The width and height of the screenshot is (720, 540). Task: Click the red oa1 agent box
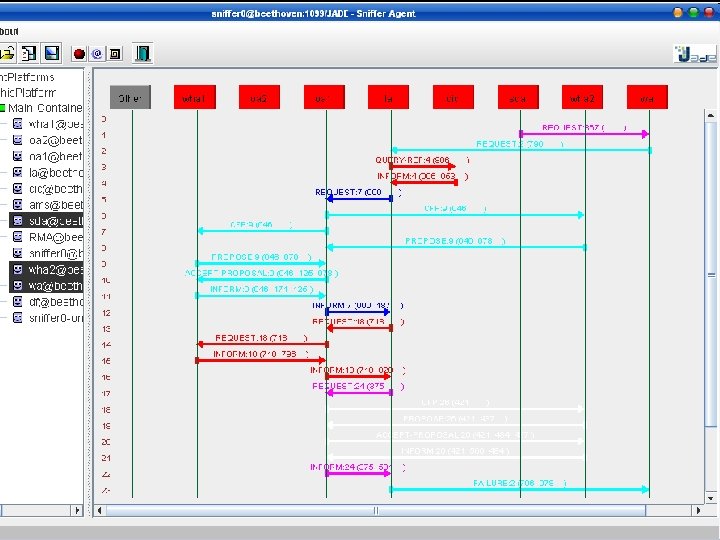click(x=324, y=97)
